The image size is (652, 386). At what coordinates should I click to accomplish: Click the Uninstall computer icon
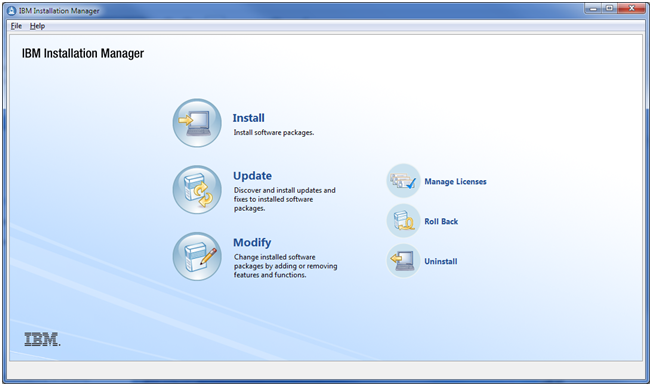point(403,261)
